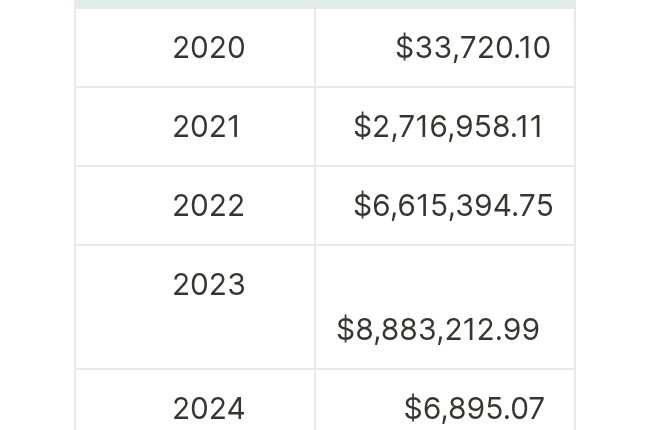Screen dimensions: 671x430
Task: Click the 2024 year cell
Action: coord(208,408)
